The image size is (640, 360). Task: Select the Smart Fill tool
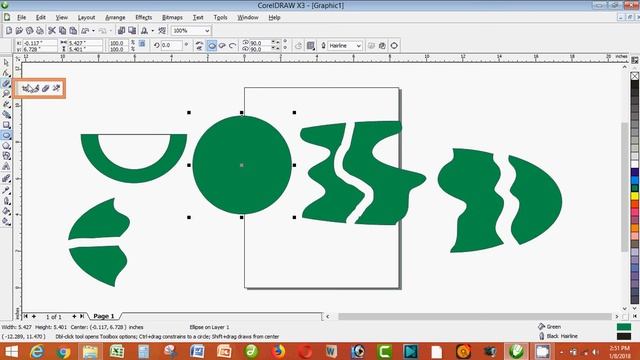click(6, 115)
